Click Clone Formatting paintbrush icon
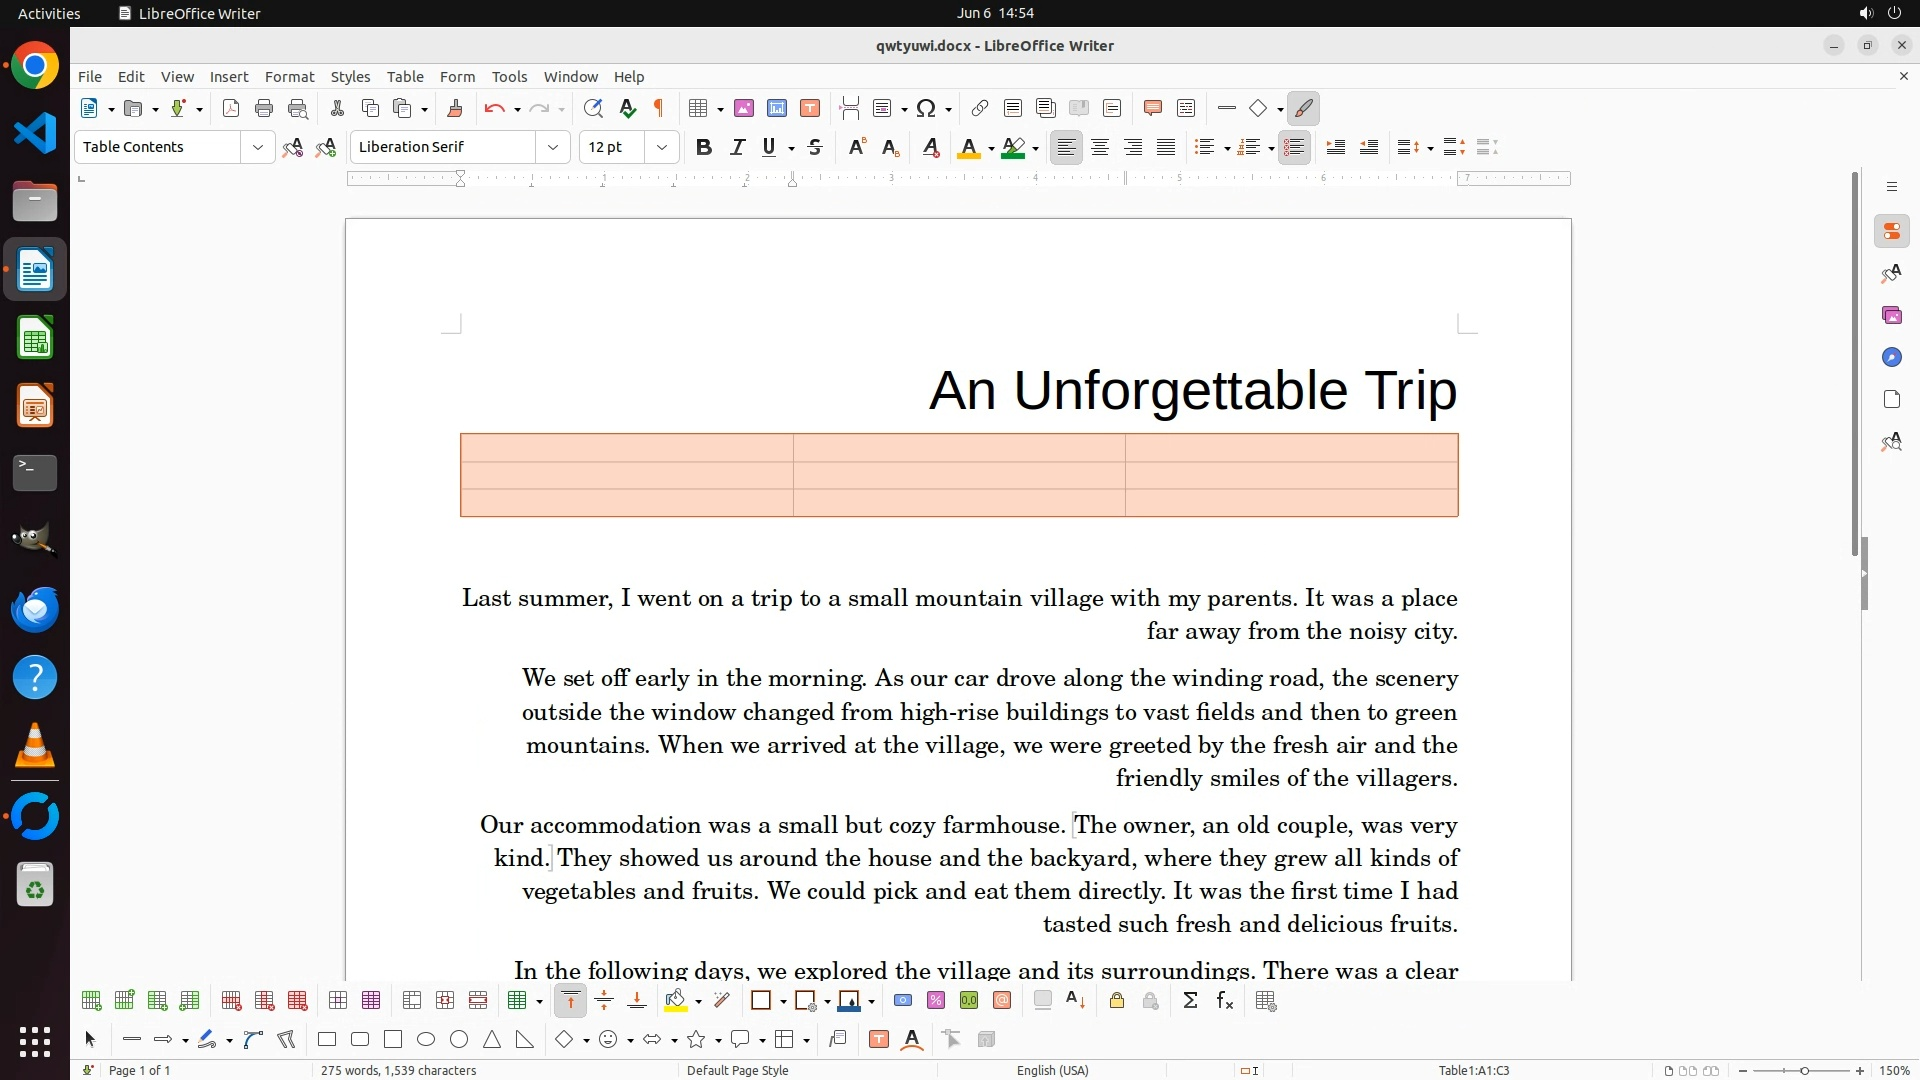This screenshot has width=1920, height=1080. [x=455, y=109]
